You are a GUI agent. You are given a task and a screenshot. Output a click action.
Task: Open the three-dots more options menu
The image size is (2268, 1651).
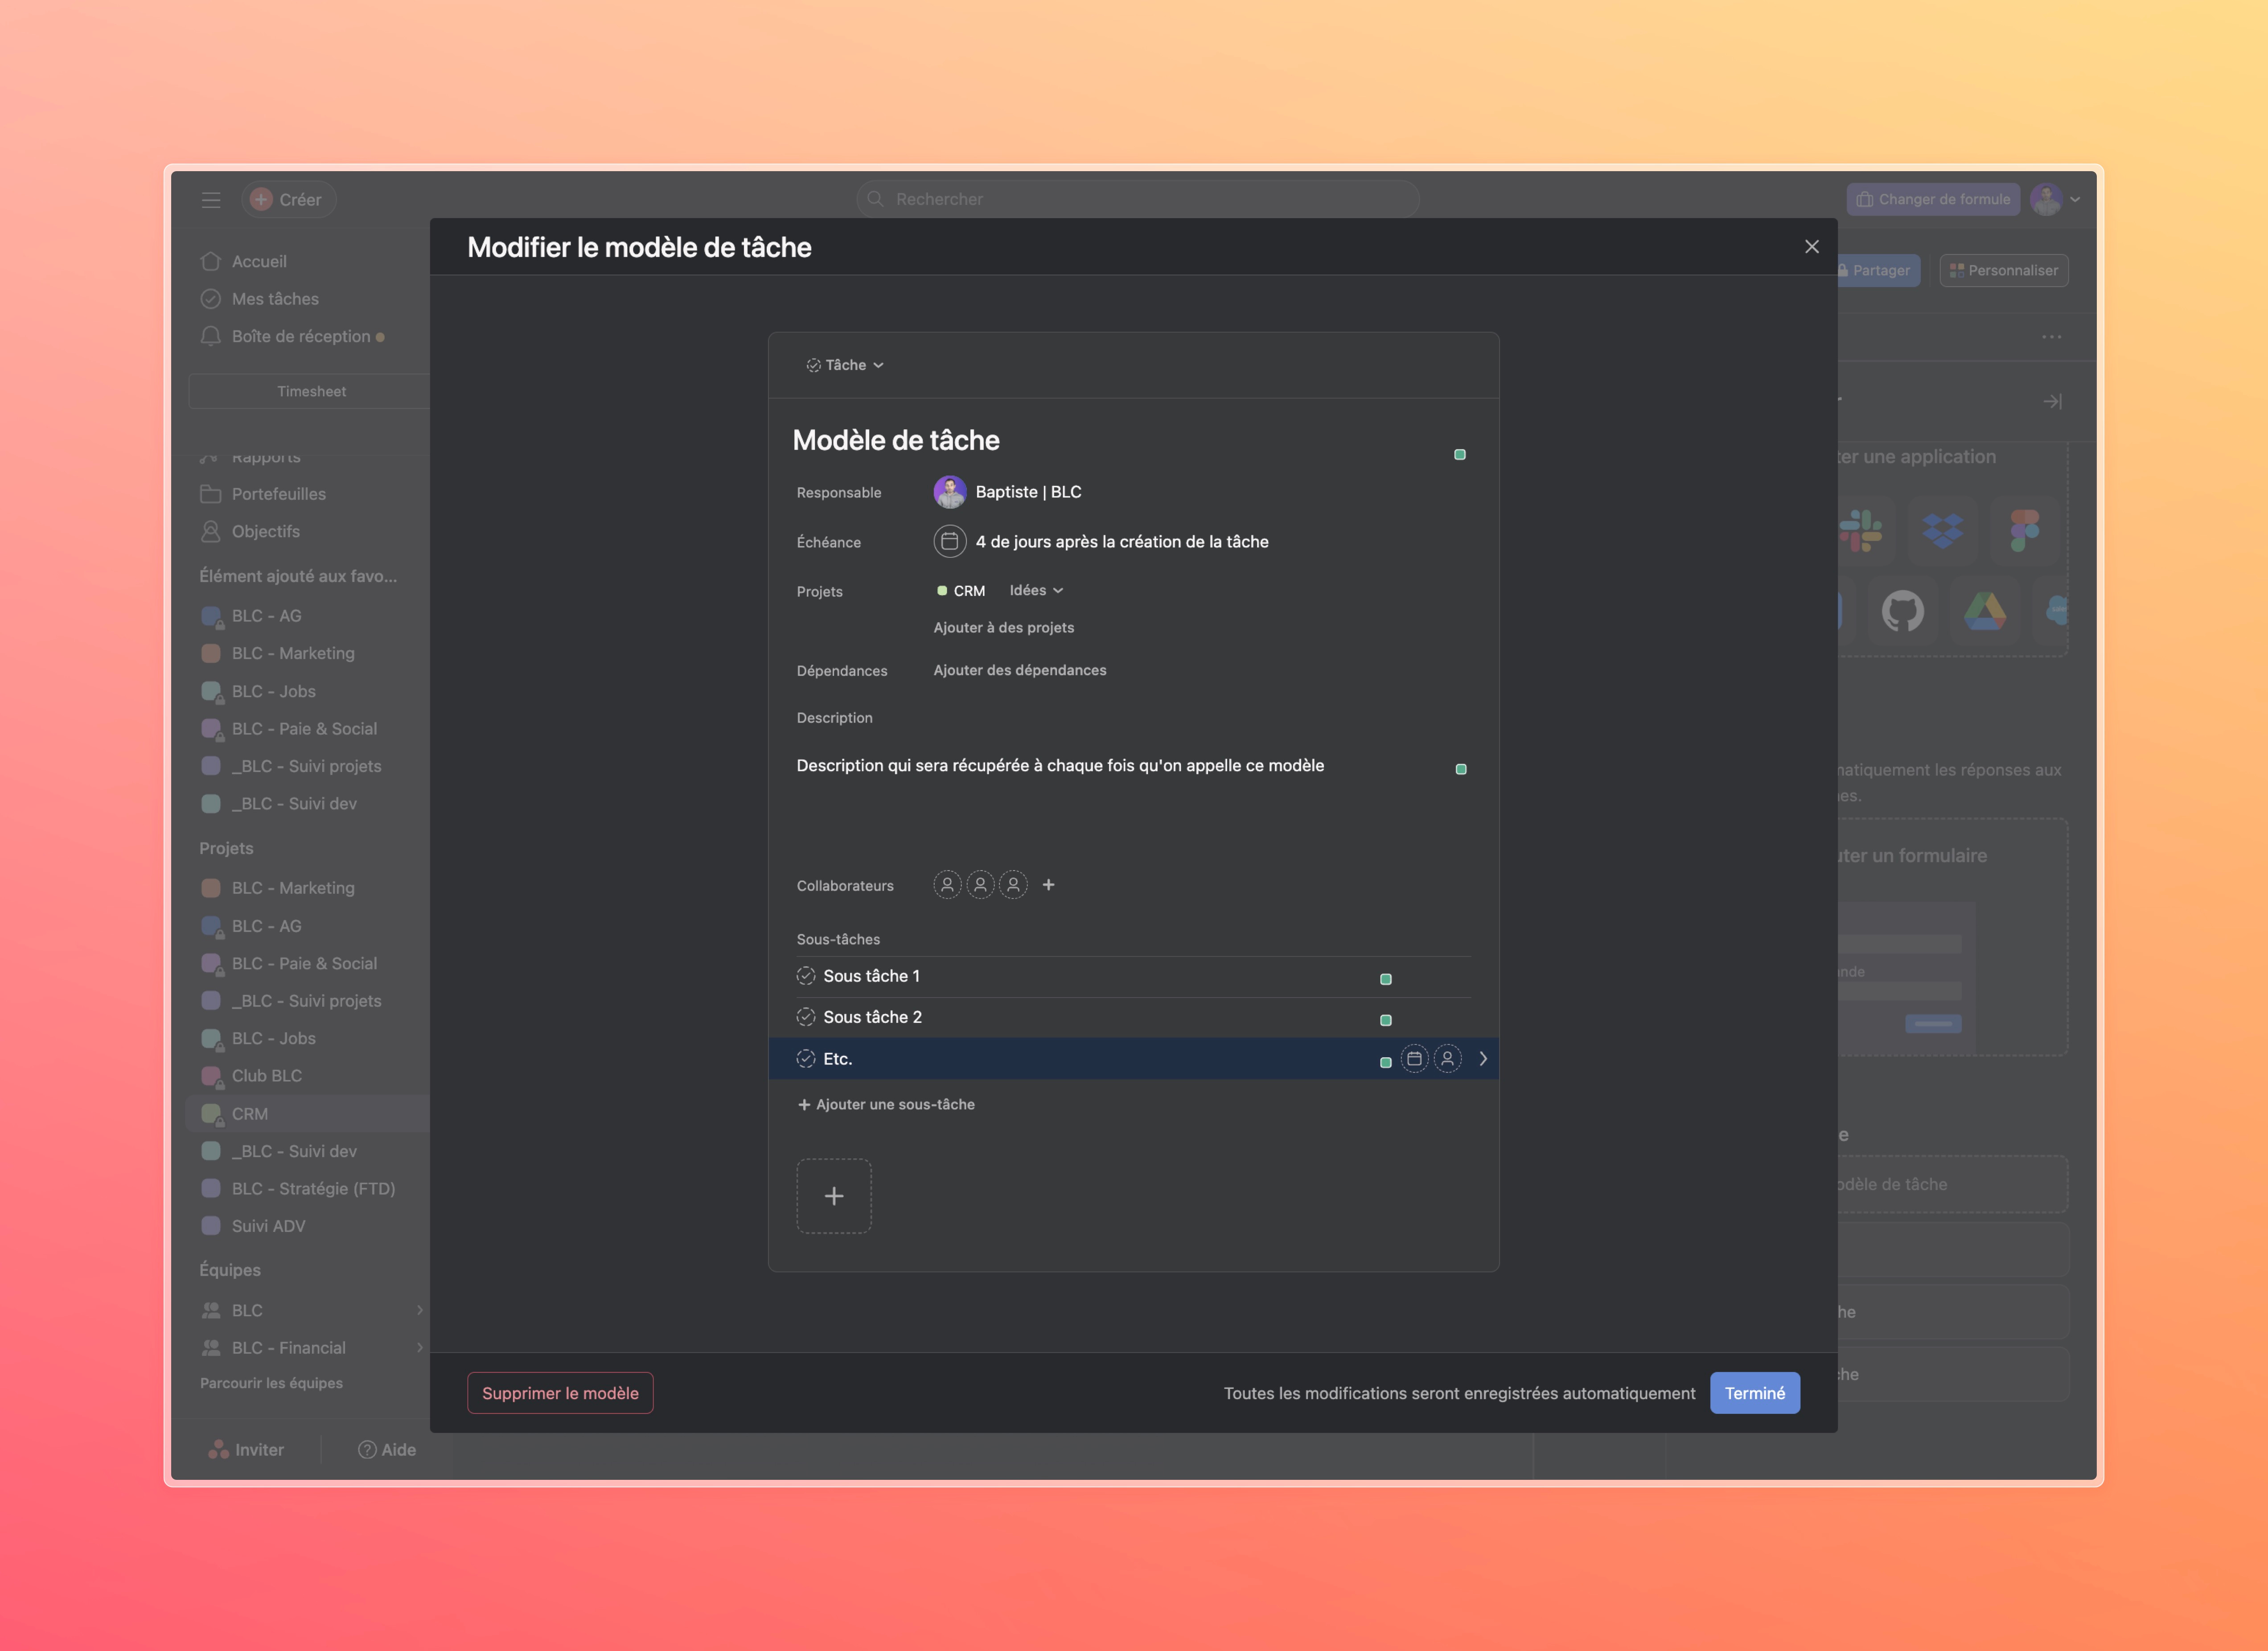pyautogui.click(x=2051, y=337)
